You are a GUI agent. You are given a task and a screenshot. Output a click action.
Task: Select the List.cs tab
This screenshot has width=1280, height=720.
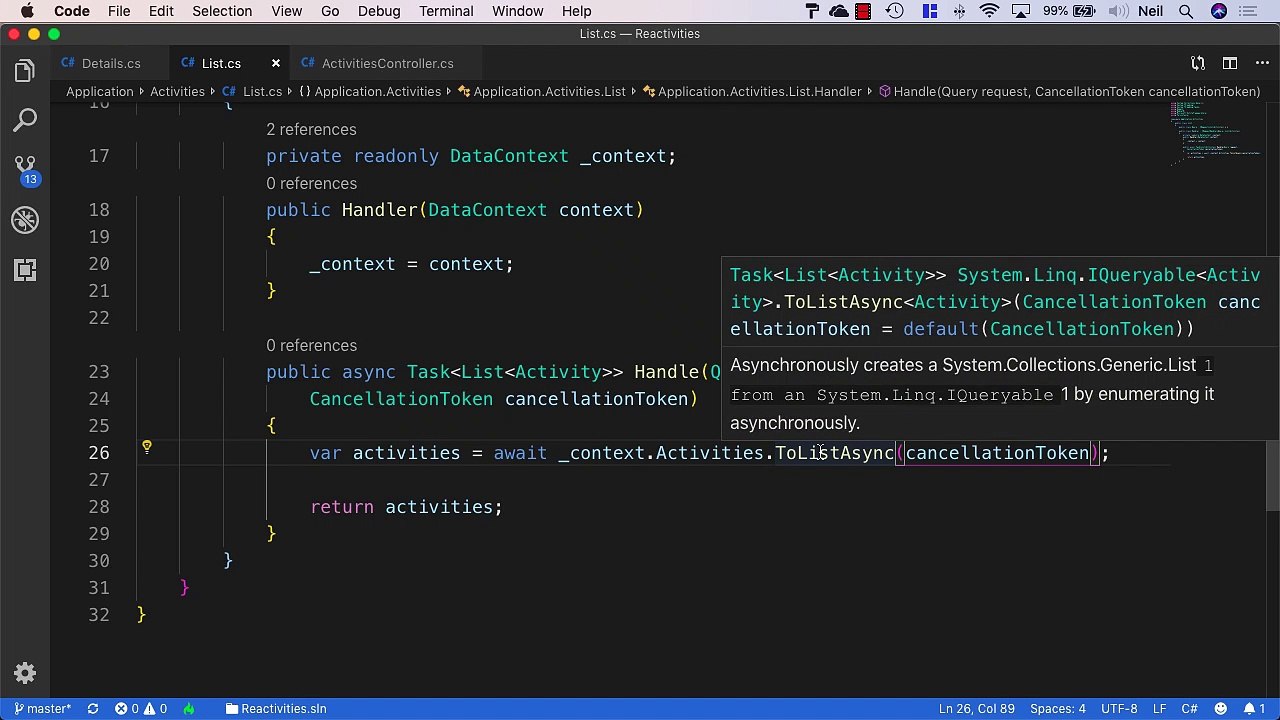point(221,63)
